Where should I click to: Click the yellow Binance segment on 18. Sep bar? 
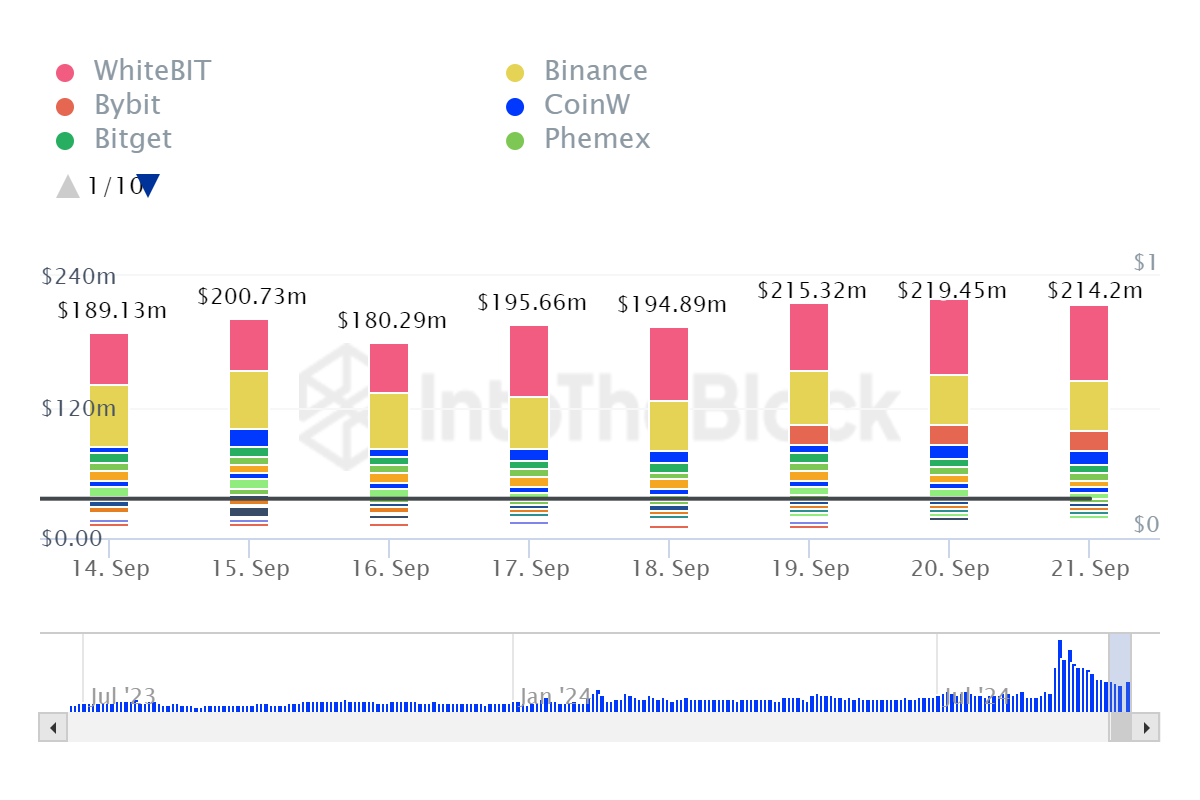click(x=669, y=426)
